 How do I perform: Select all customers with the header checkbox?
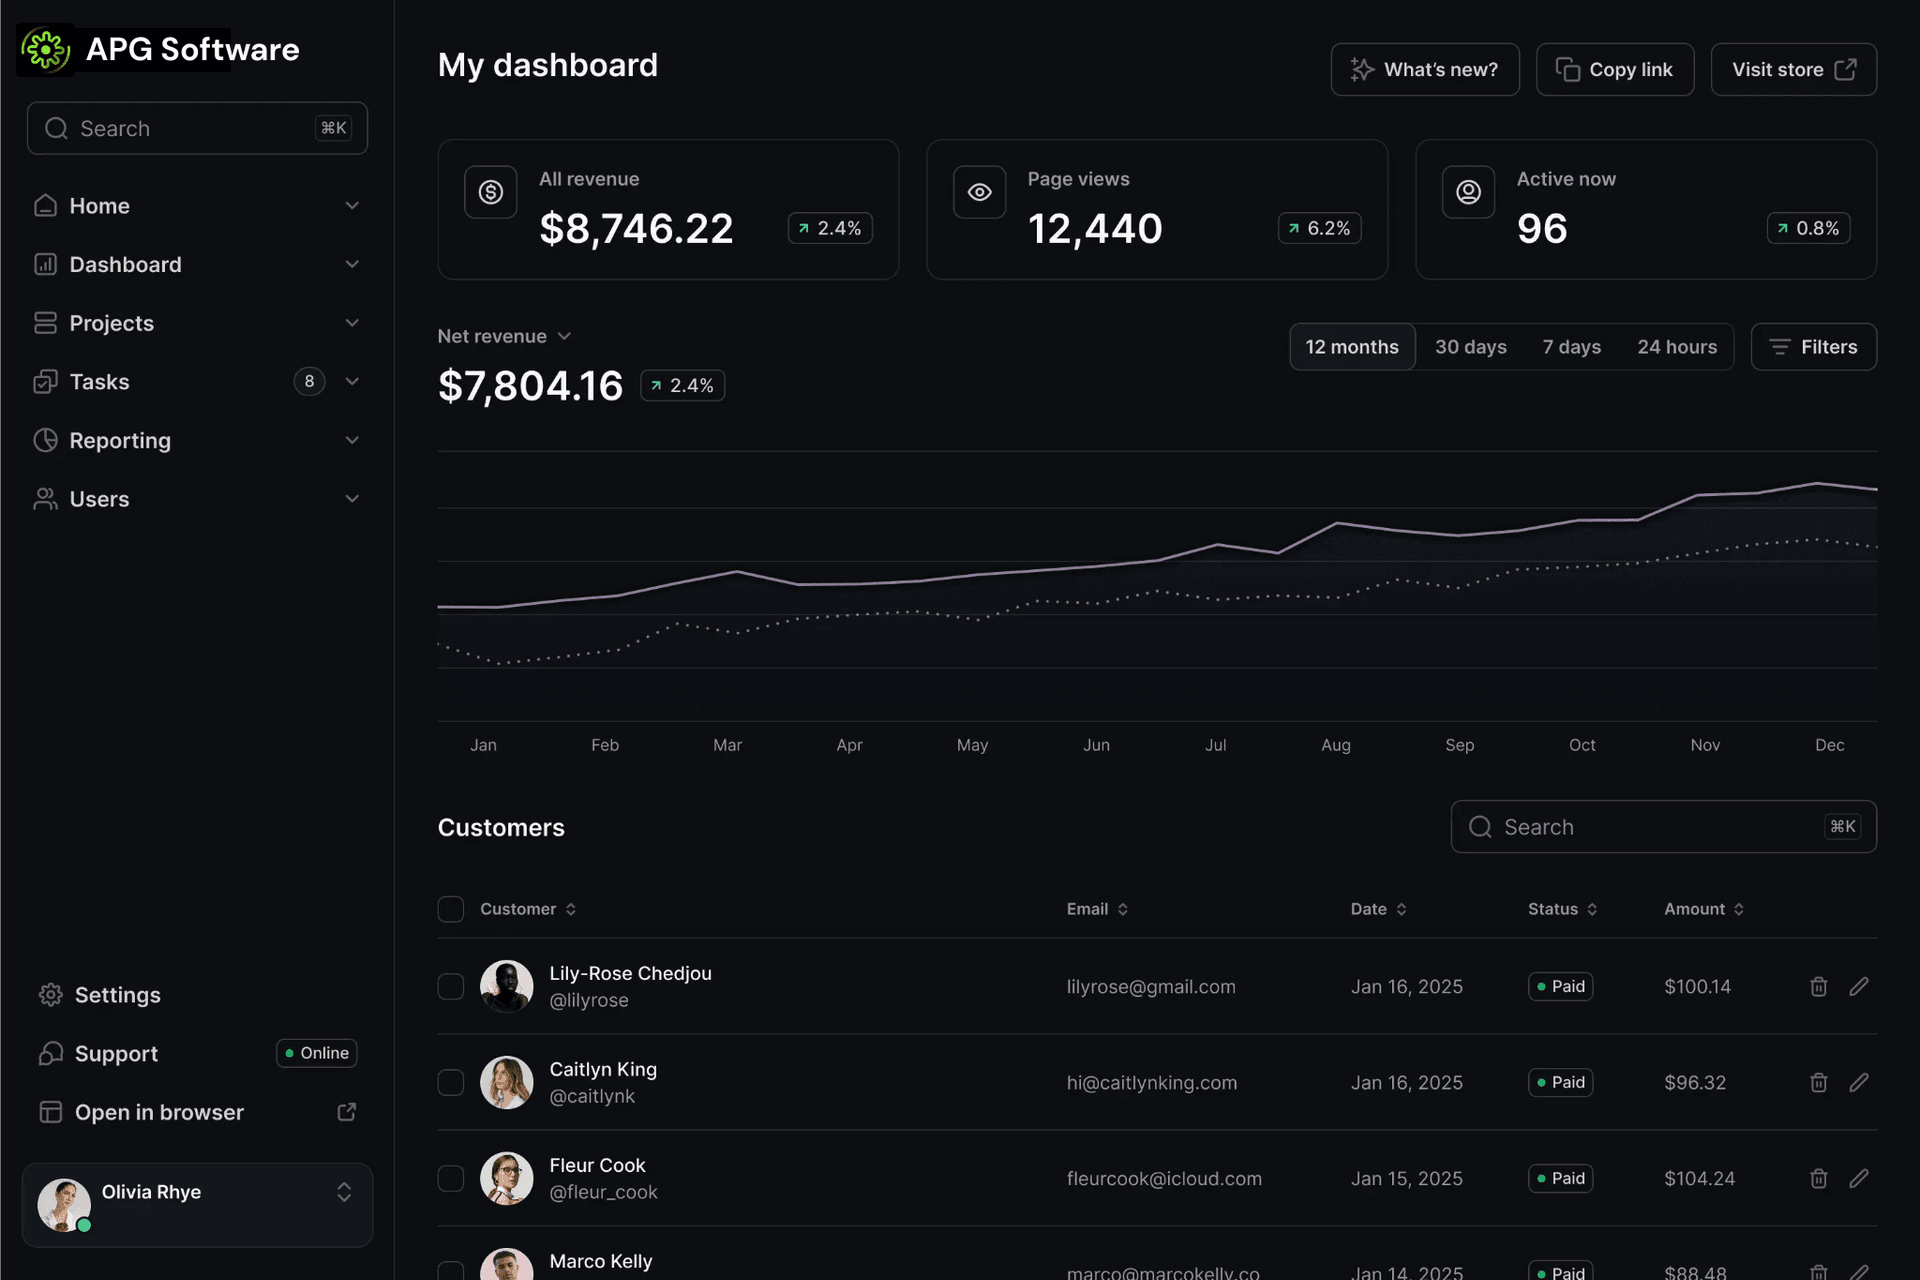coord(450,908)
